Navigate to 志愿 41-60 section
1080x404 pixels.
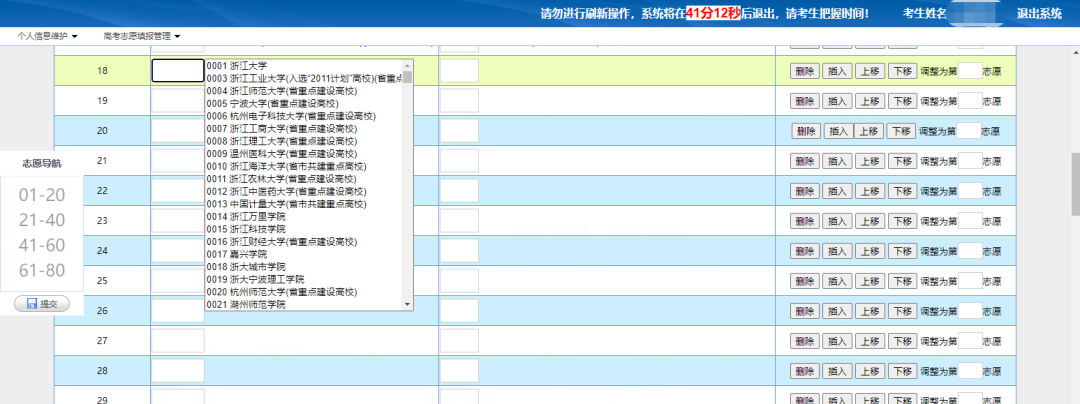pyautogui.click(x=41, y=245)
